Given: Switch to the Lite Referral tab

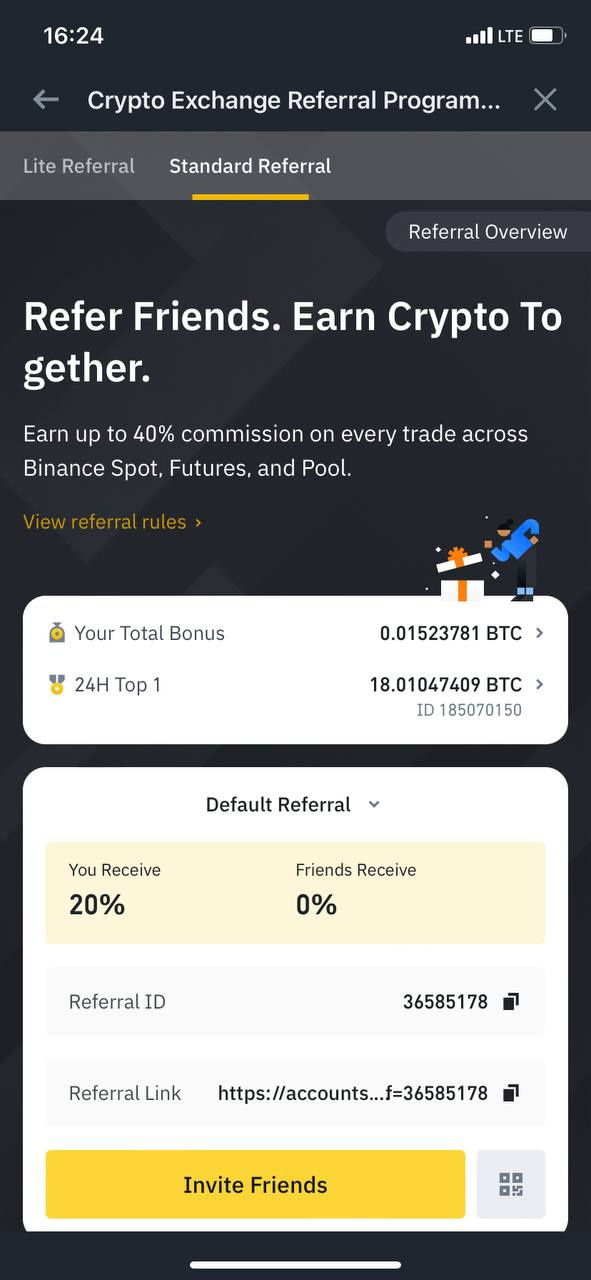Looking at the screenshot, I should (x=79, y=166).
